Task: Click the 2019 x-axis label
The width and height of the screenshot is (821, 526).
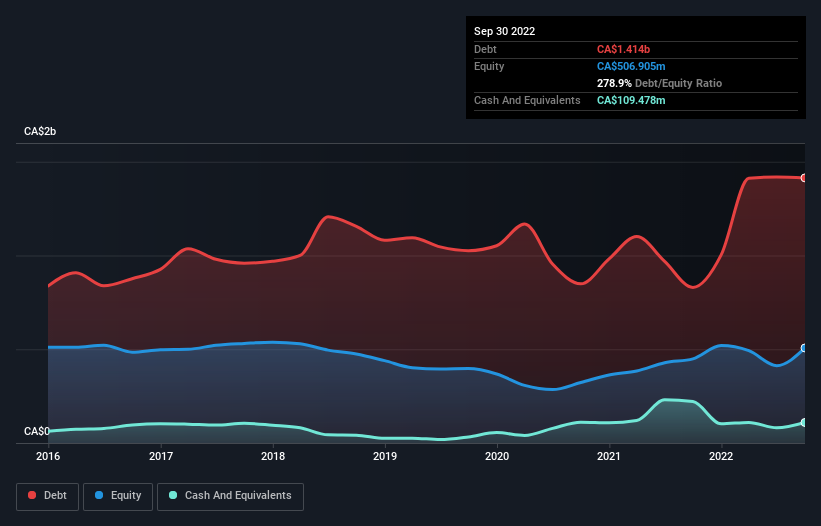Action: [x=385, y=456]
